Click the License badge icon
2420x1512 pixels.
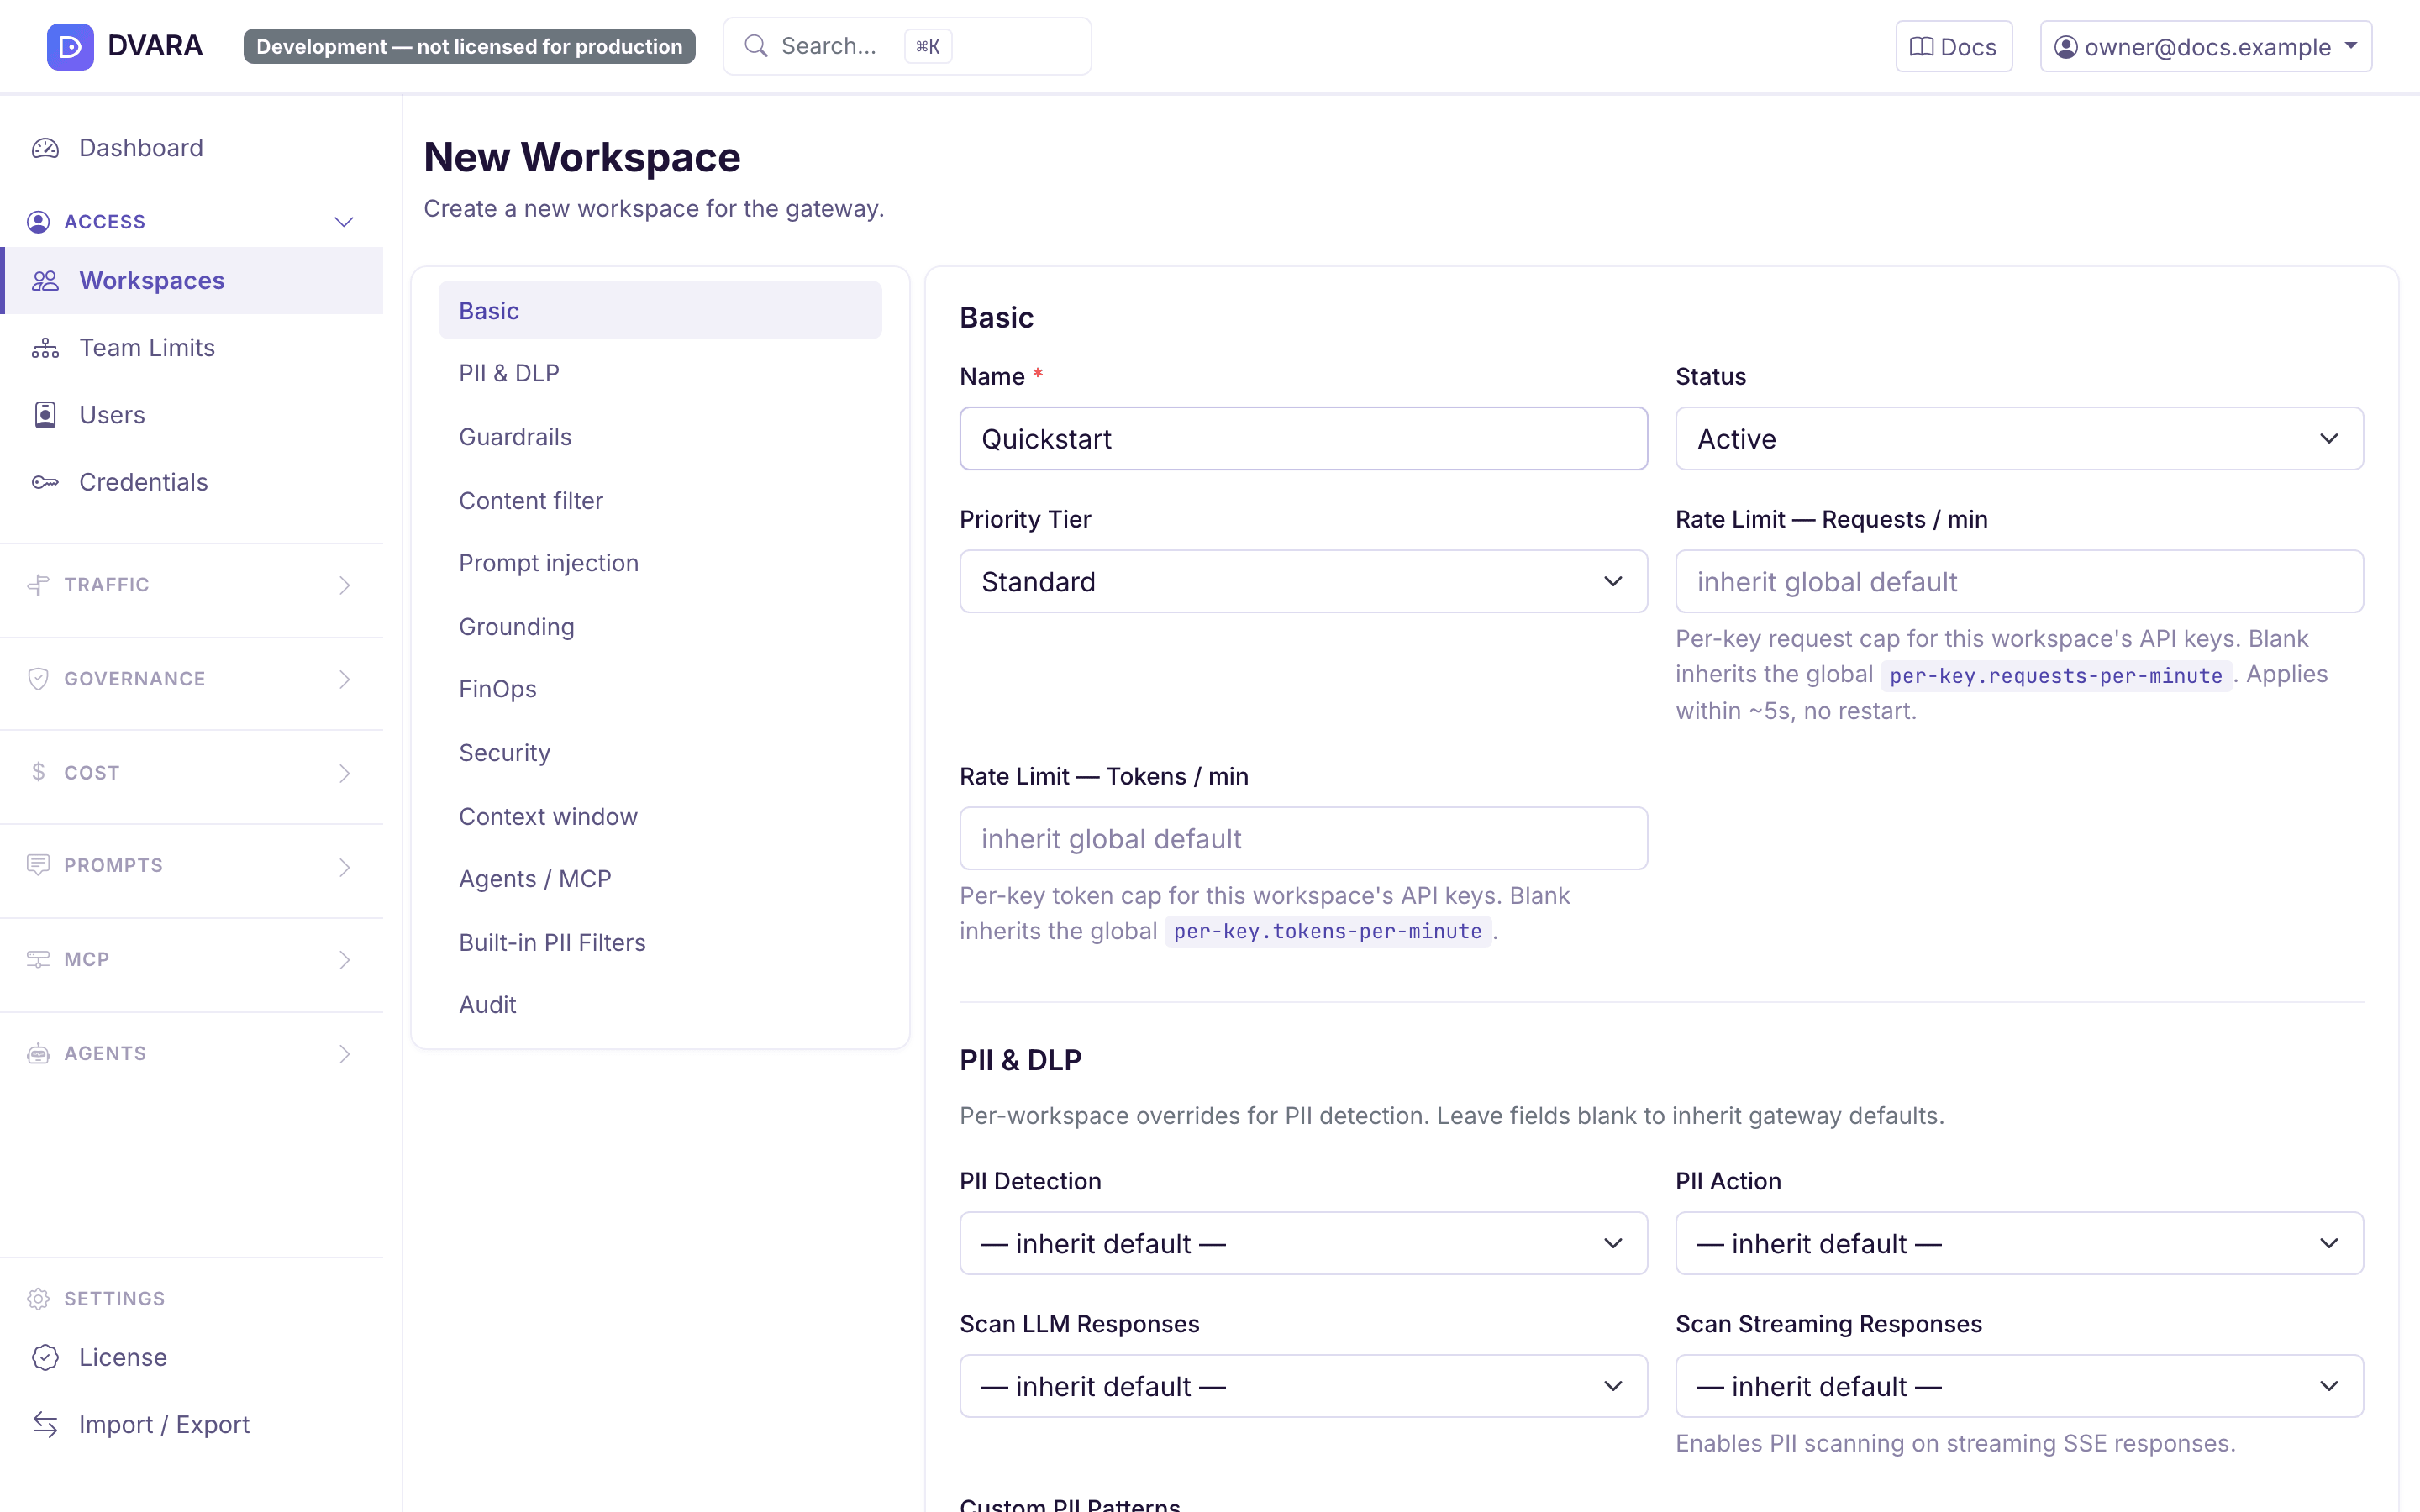pyautogui.click(x=45, y=1357)
